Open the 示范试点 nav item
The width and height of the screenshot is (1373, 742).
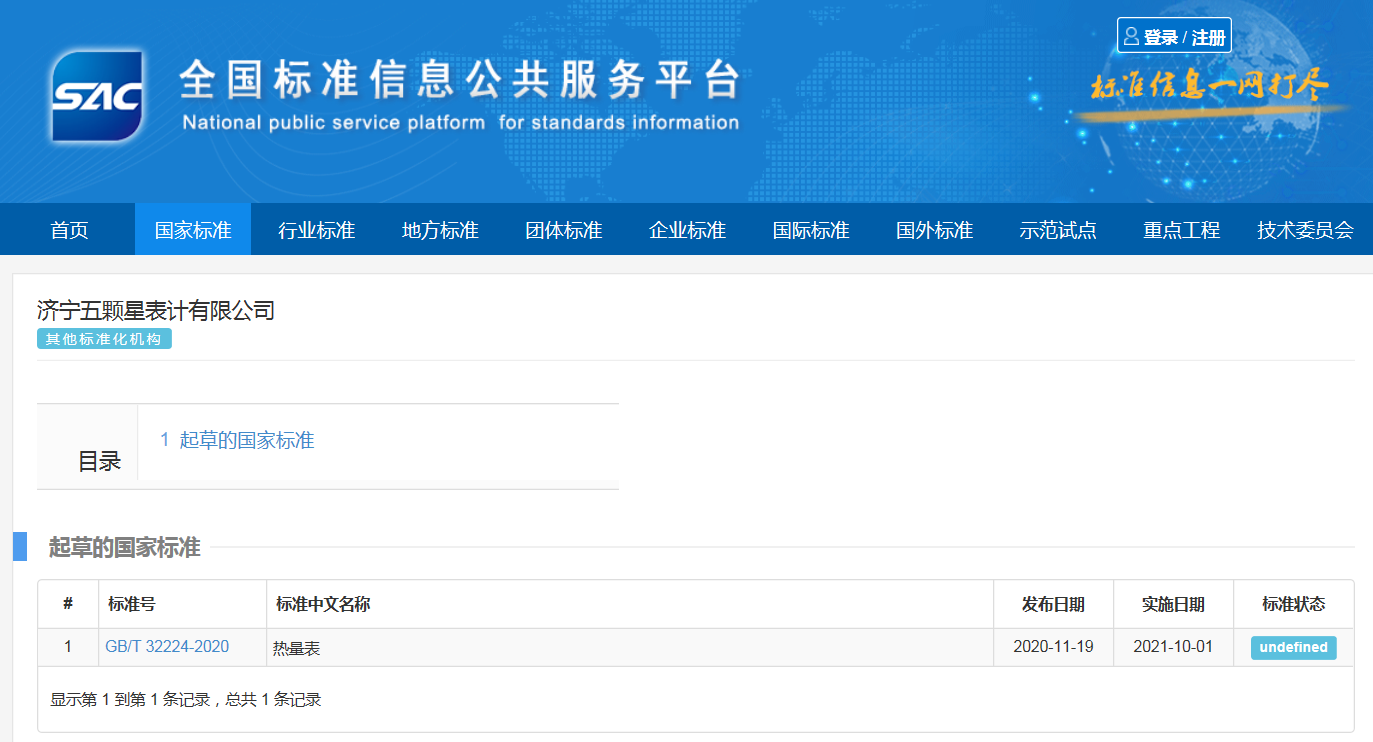point(1058,230)
